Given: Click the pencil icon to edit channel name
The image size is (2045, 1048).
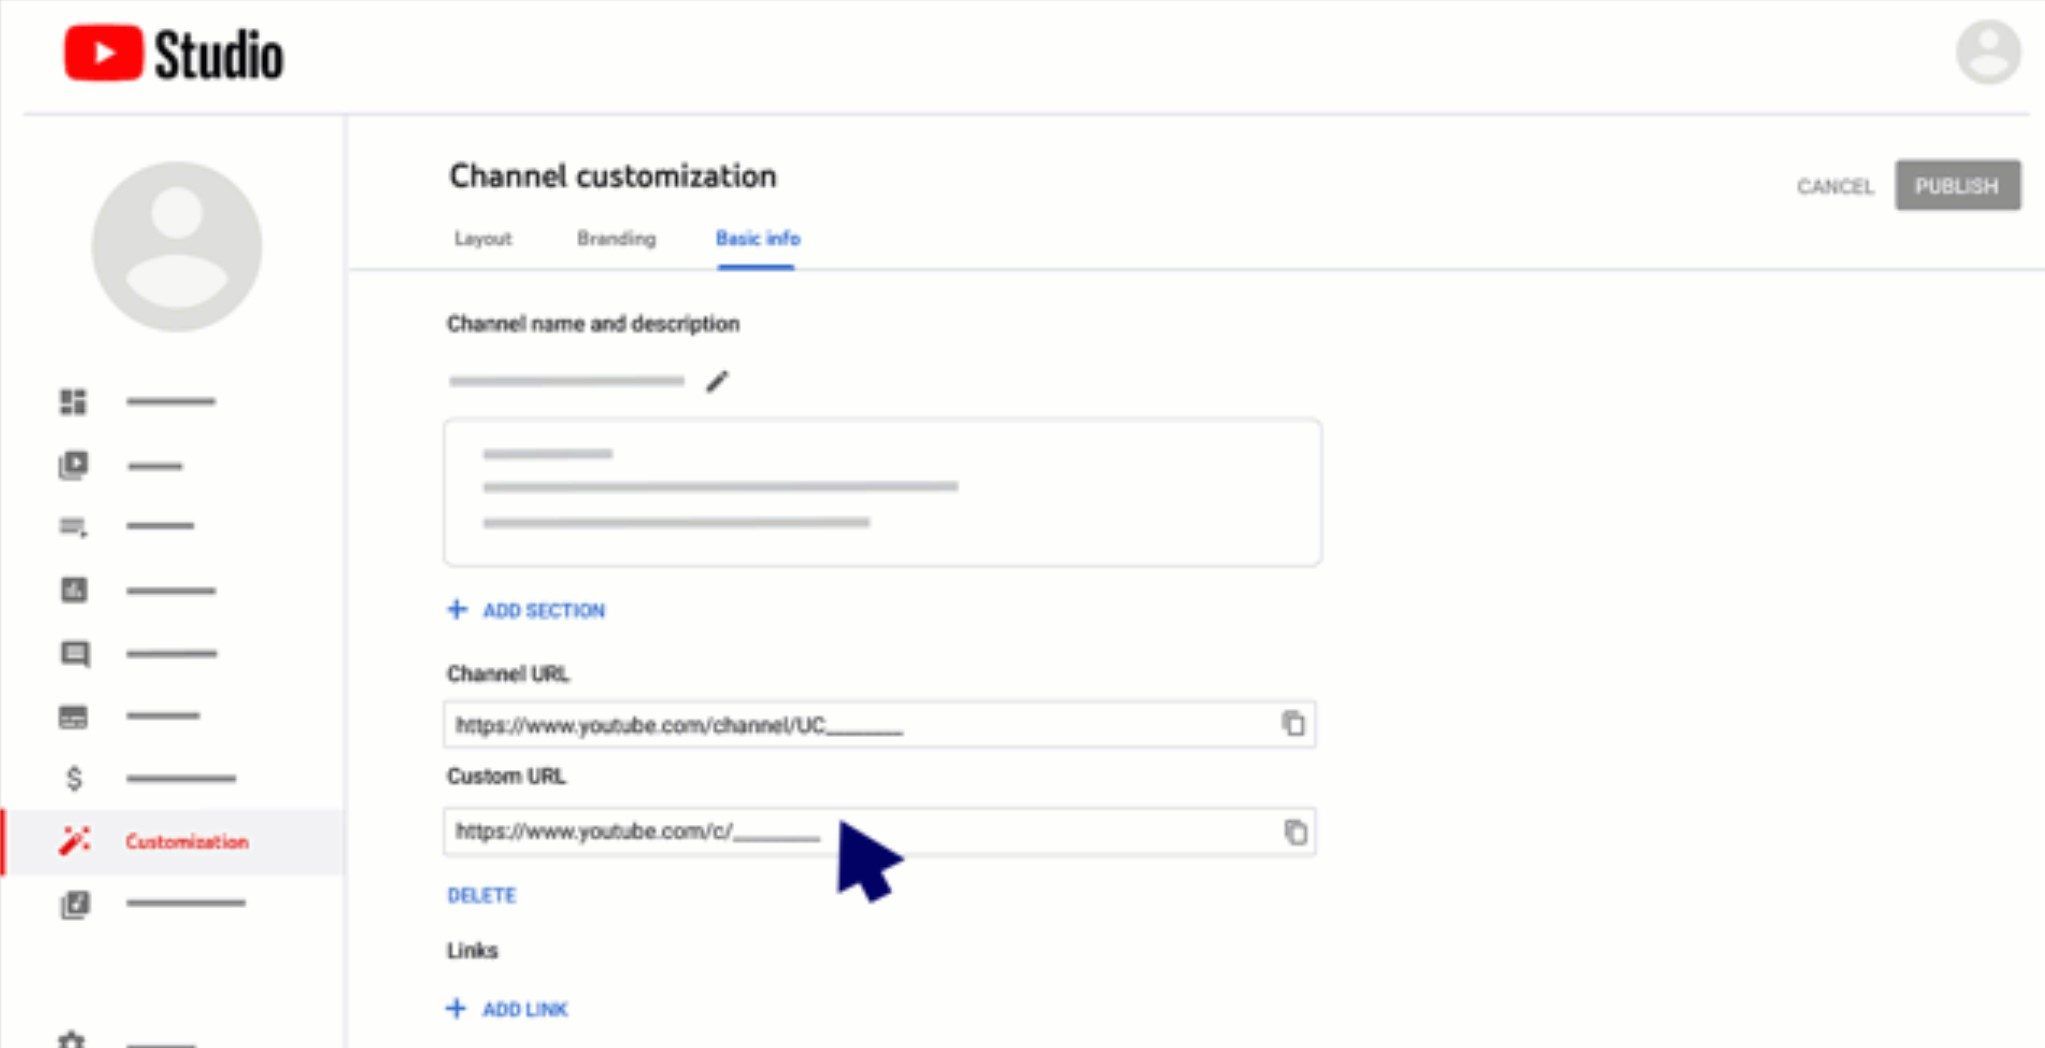Looking at the screenshot, I should click(717, 381).
